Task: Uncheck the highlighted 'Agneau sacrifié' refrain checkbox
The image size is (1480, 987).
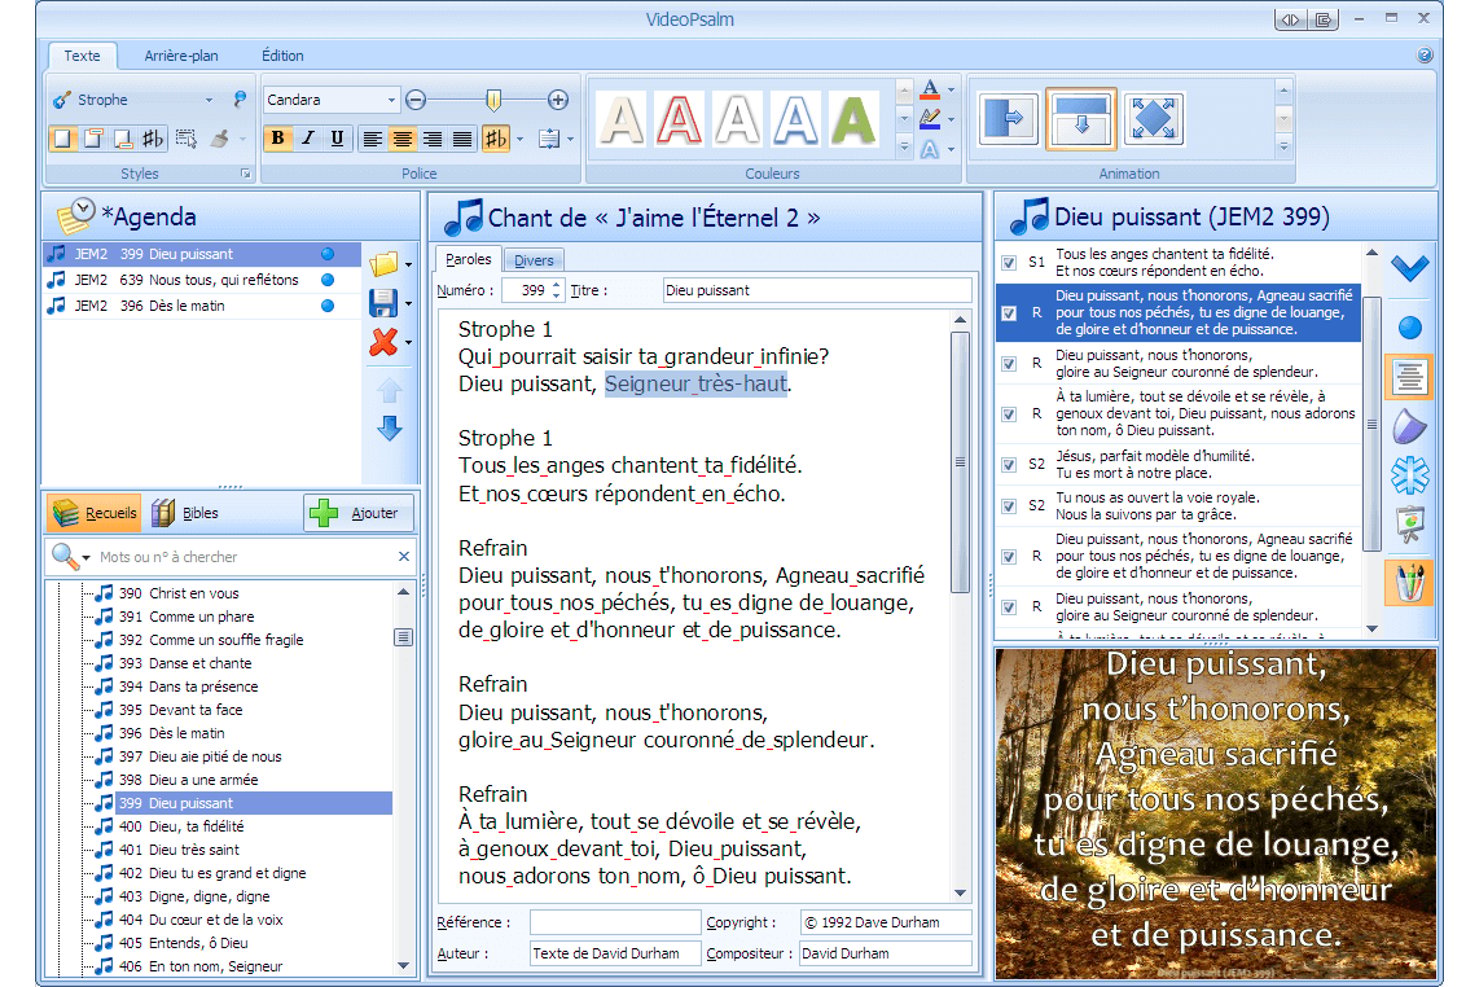Action: click(x=1009, y=313)
